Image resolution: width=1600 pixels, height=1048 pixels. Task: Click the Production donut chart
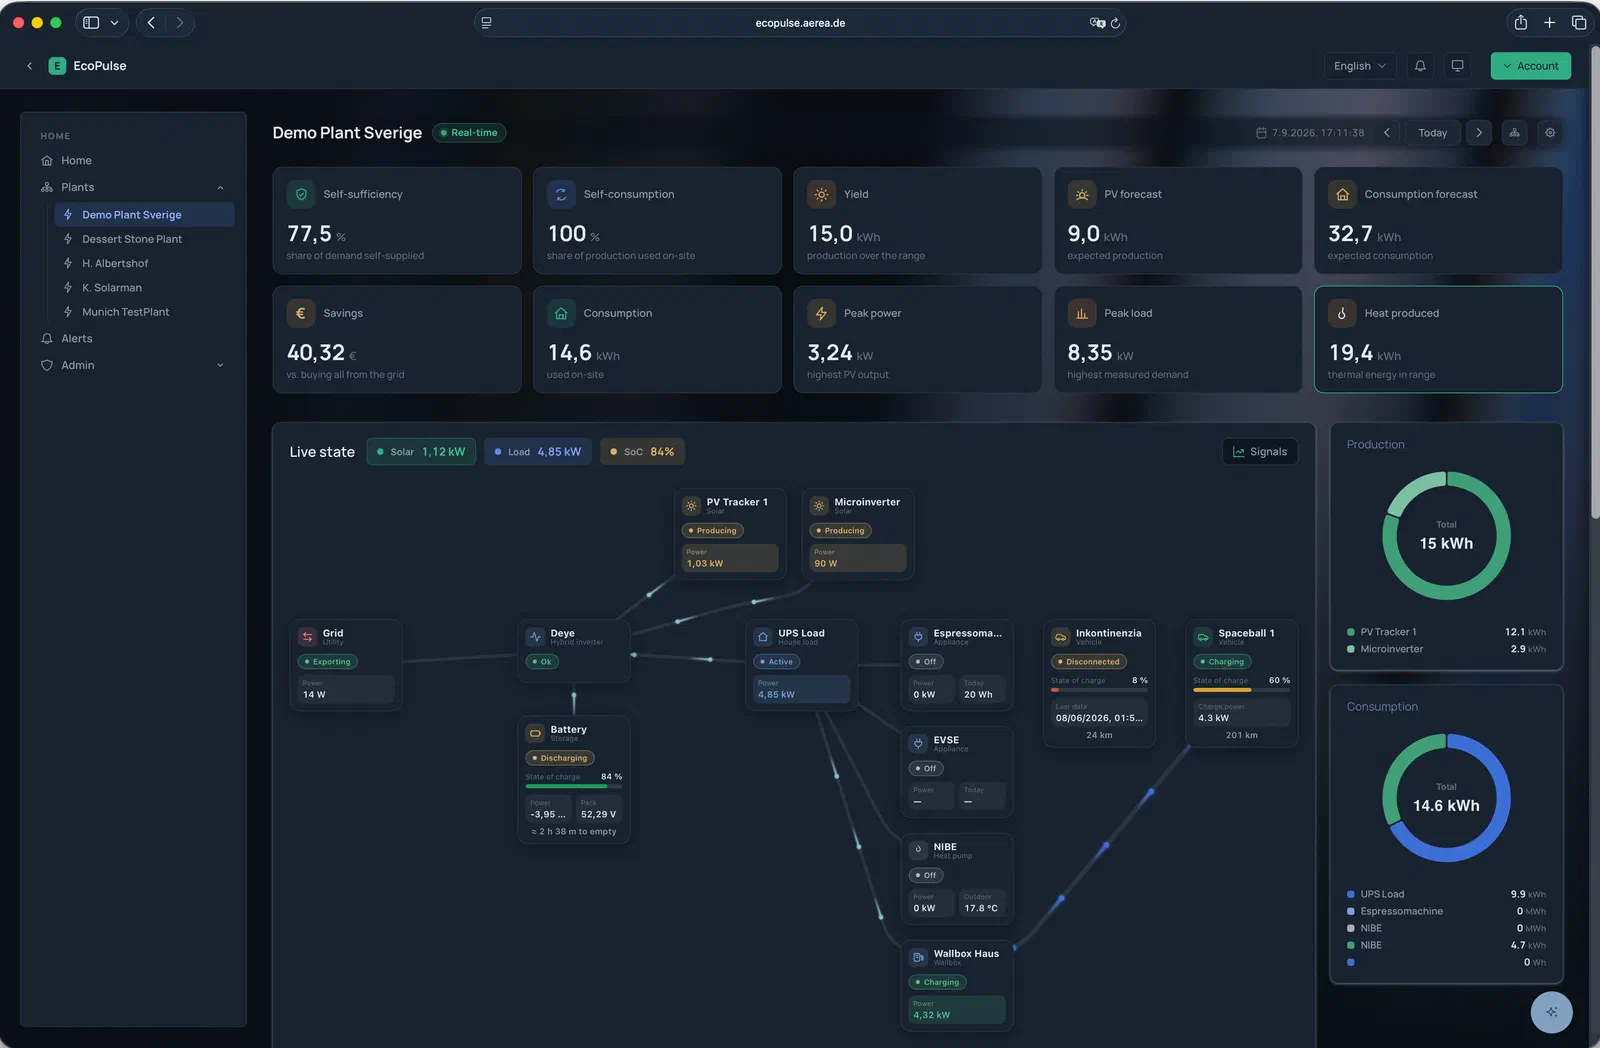(1446, 536)
